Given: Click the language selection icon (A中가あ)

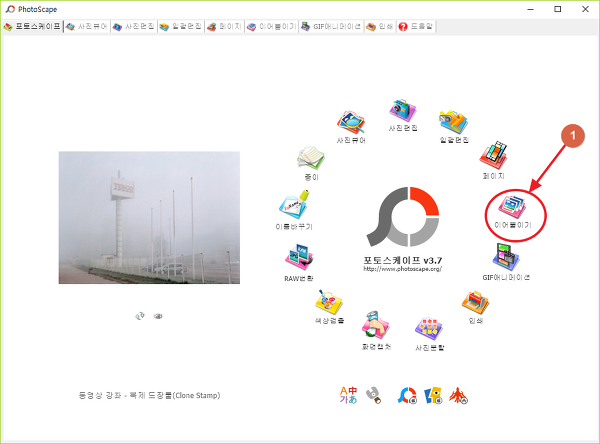Looking at the screenshot, I should pos(348,395).
